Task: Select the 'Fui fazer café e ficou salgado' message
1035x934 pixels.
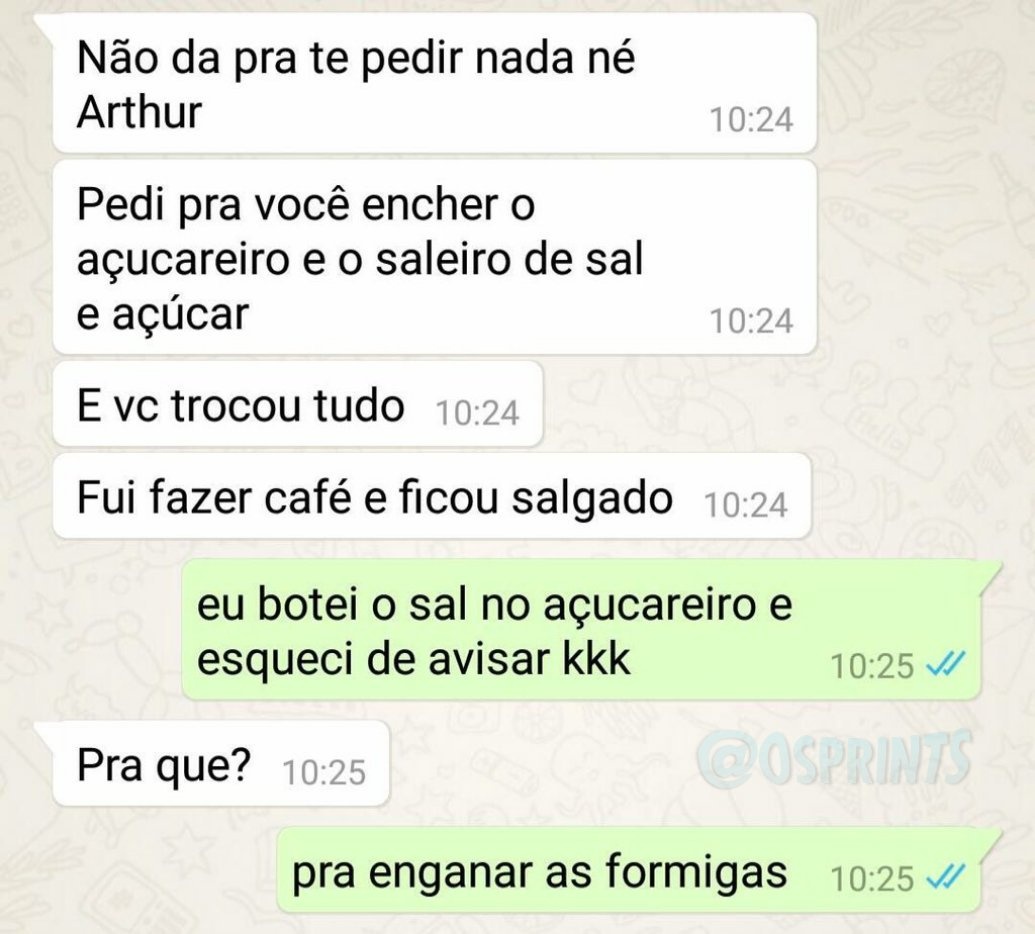Action: [432, 496]
